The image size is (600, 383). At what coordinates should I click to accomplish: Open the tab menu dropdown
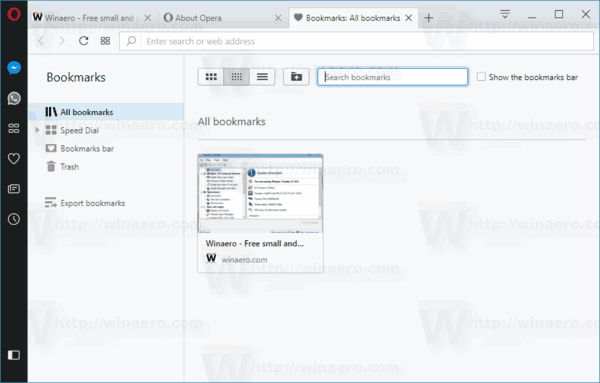pyautogui.click(x=505, y=15)
